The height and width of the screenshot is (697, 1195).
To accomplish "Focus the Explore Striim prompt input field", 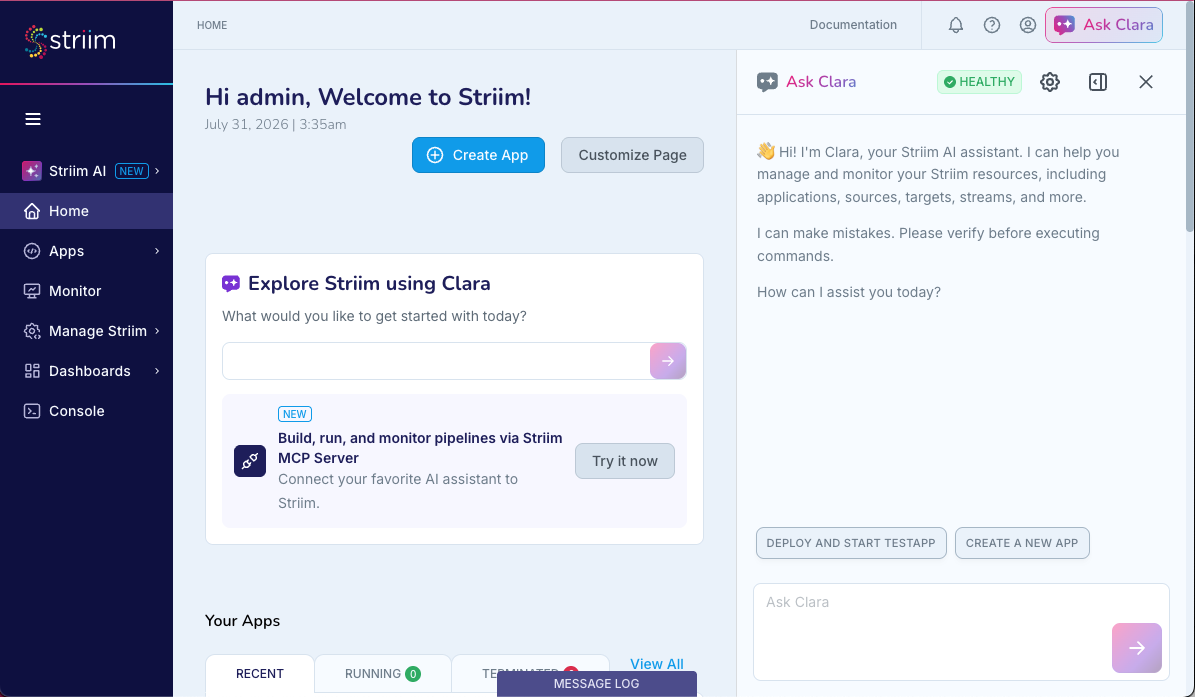I will 436,361.
